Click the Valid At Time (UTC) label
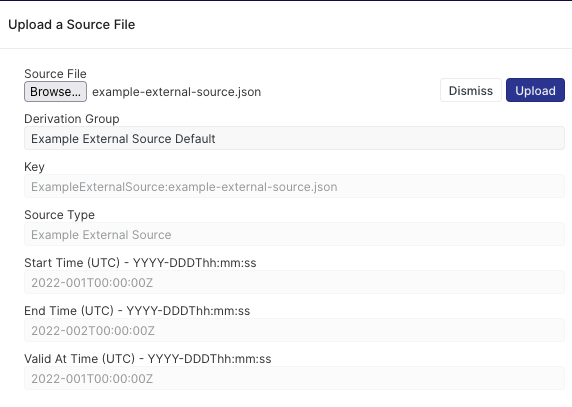 (148, 359)
